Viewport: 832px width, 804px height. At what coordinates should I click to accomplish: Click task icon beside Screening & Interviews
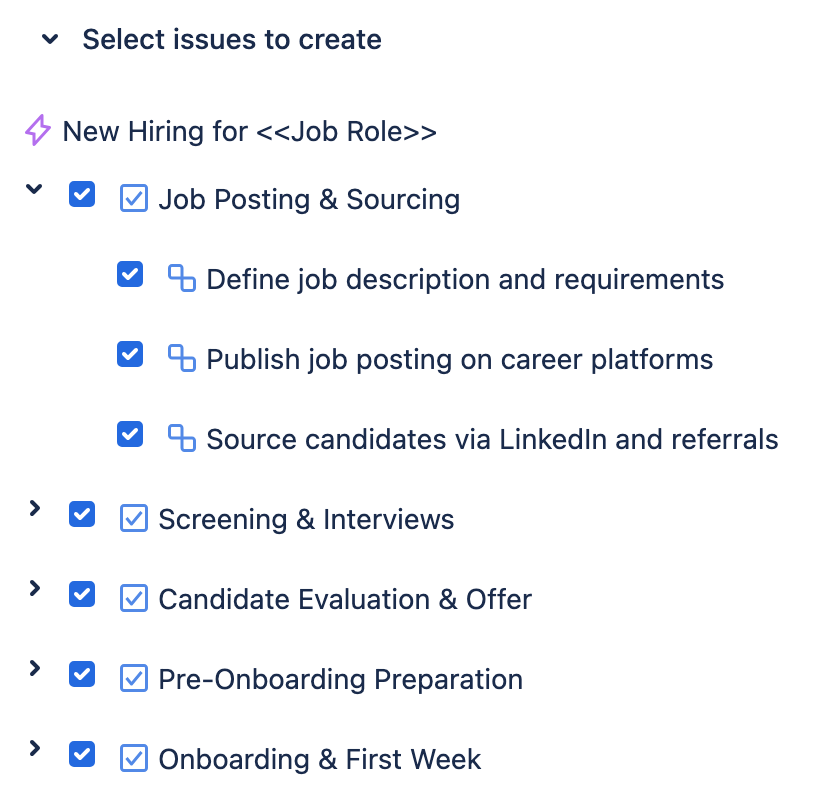(x=134, y=518)
